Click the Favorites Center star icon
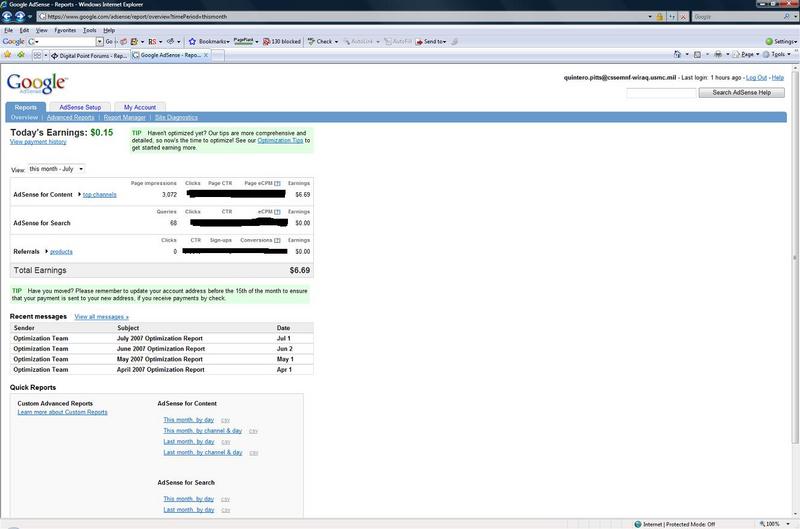 click(x=8, y=55)
